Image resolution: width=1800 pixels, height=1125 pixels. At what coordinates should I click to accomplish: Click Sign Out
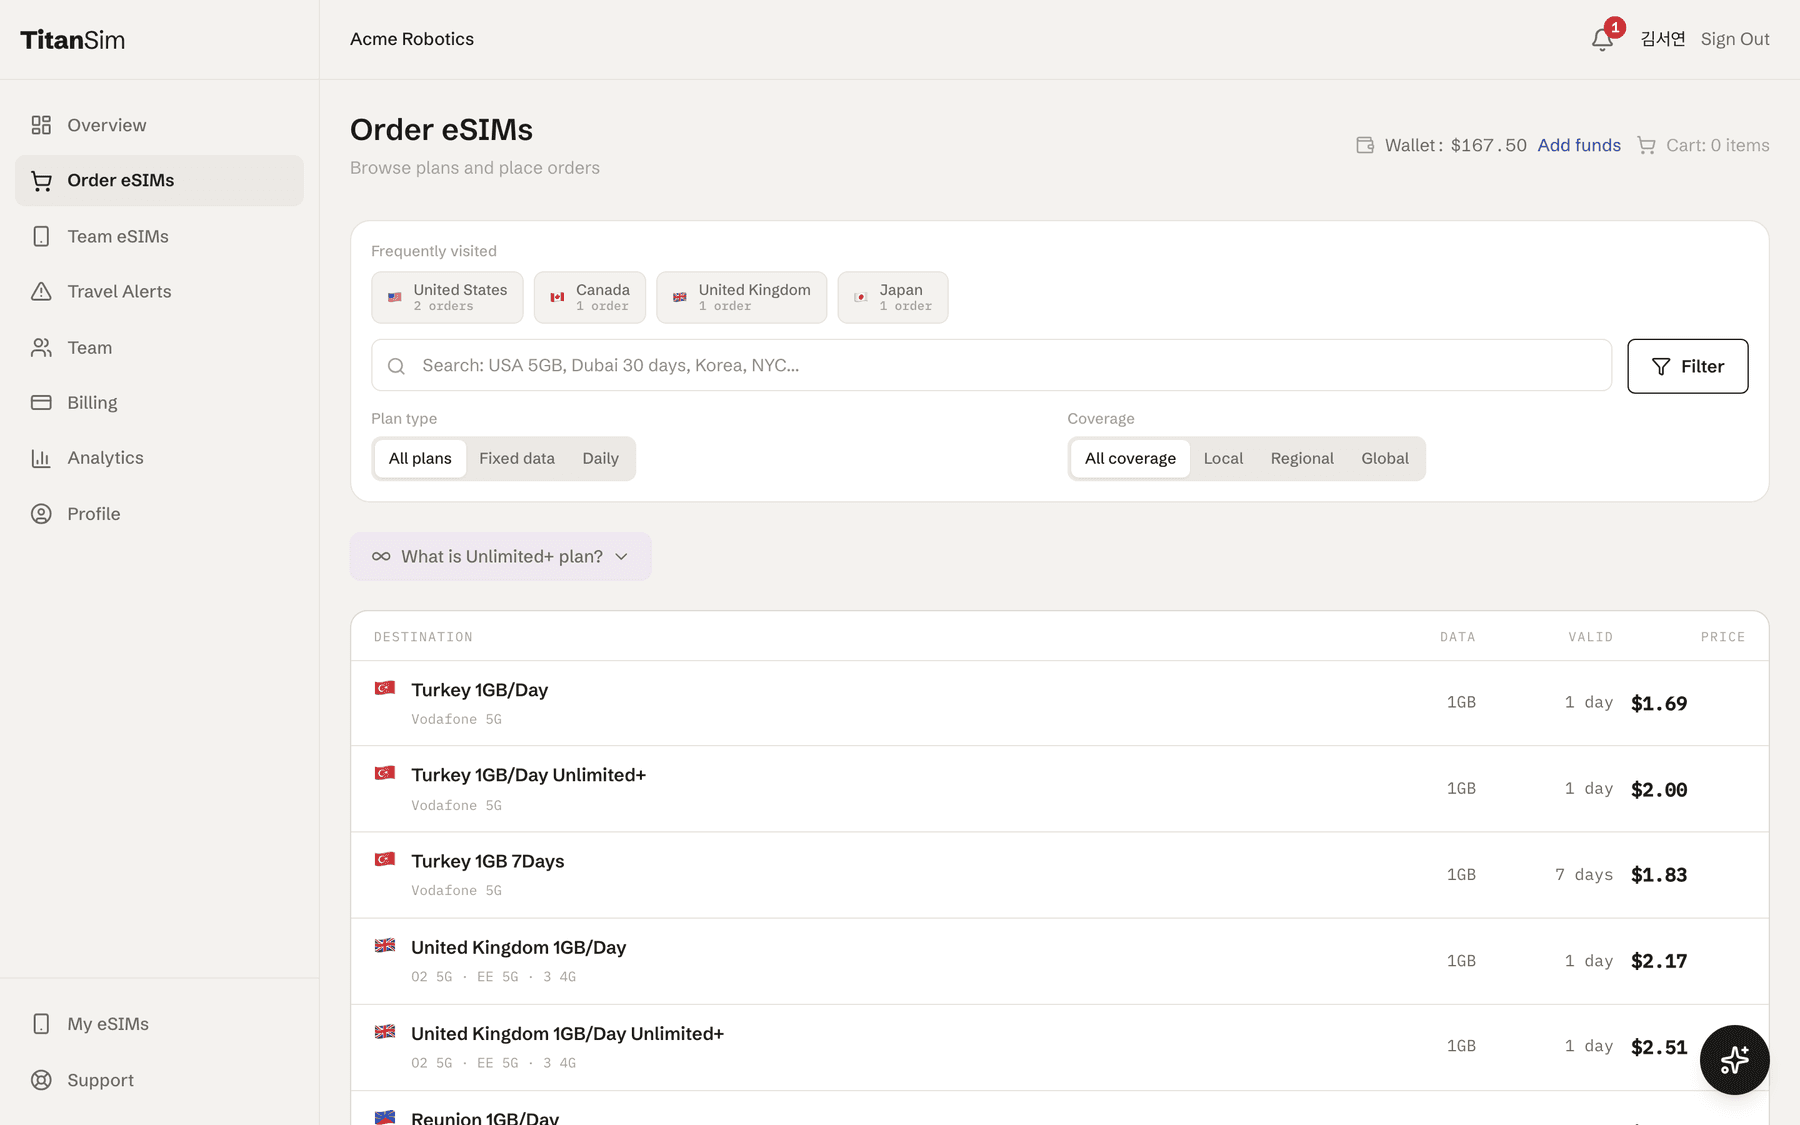pyautogui.click(x=1735, y=39)
